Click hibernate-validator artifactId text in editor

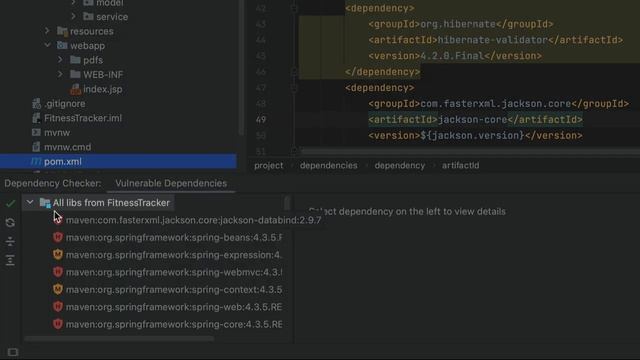tap(492, 40)
